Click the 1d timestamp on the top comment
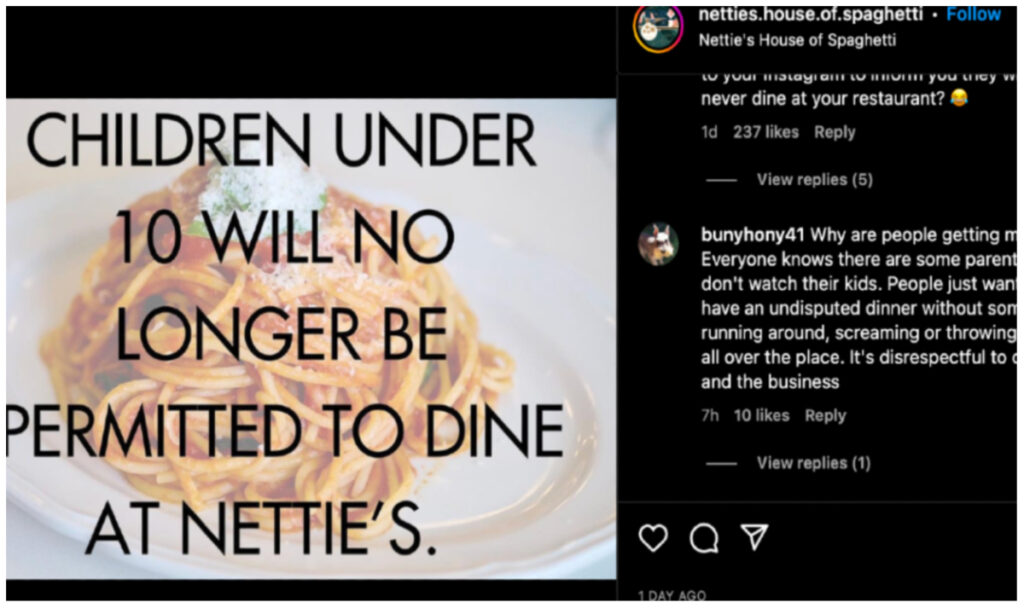 [710, 131]
